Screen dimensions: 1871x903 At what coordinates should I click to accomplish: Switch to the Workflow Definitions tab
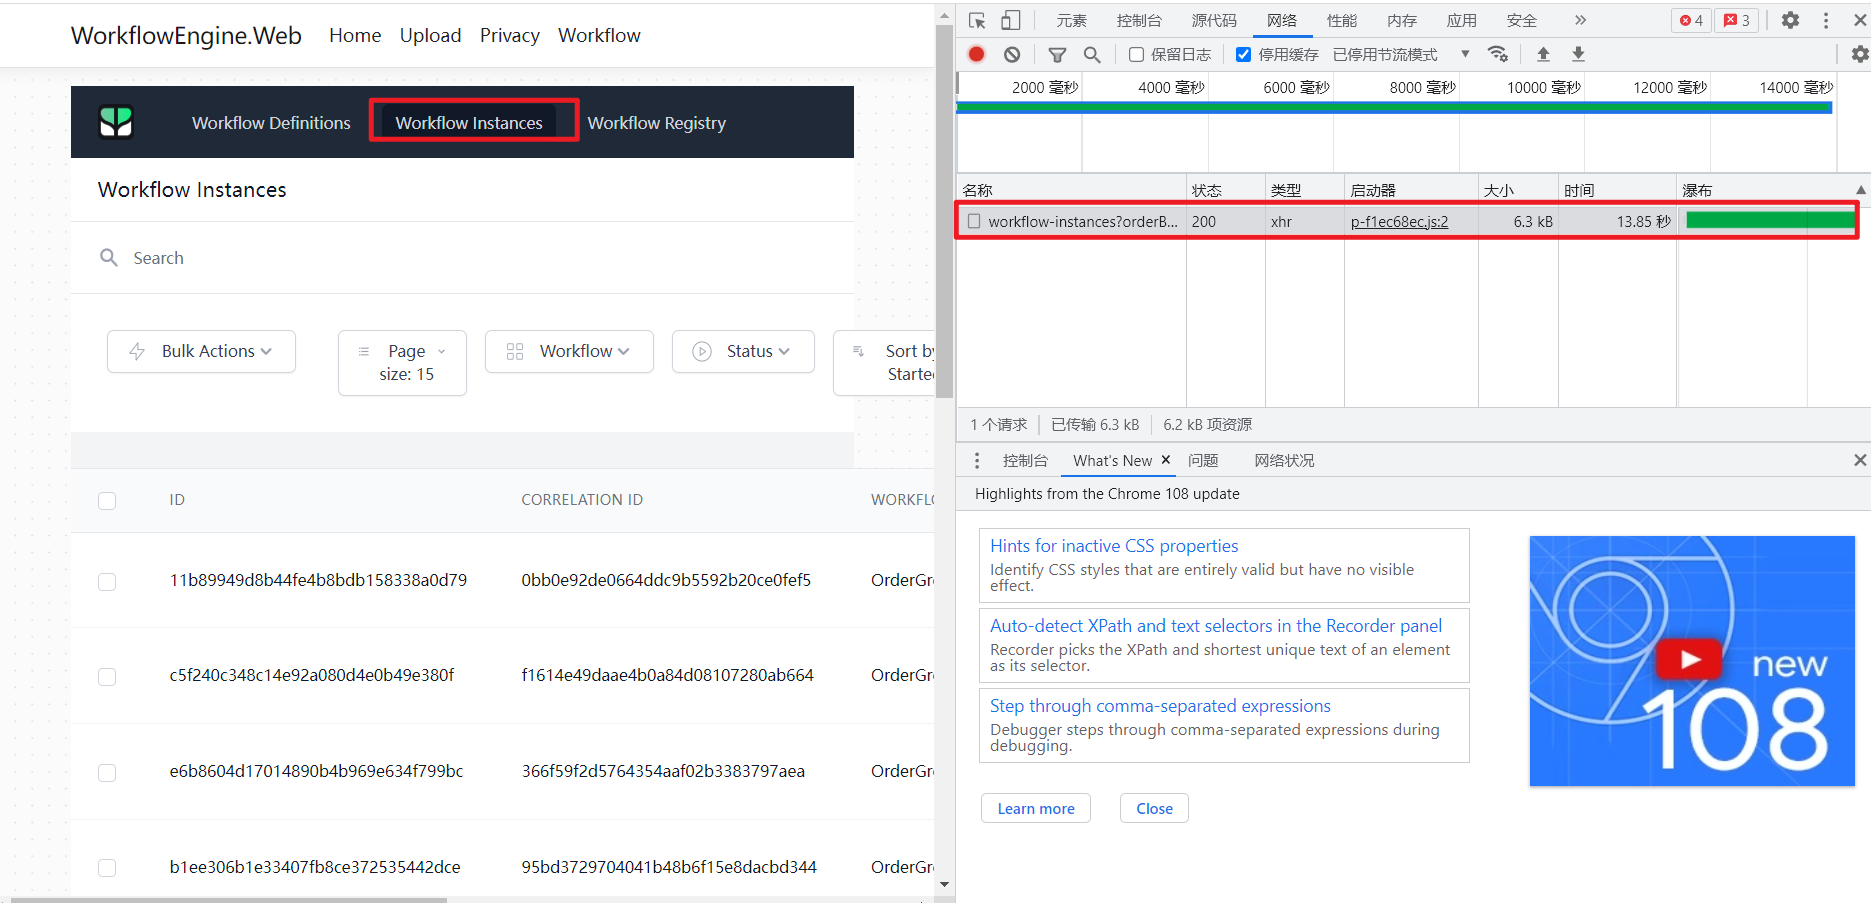271,122
